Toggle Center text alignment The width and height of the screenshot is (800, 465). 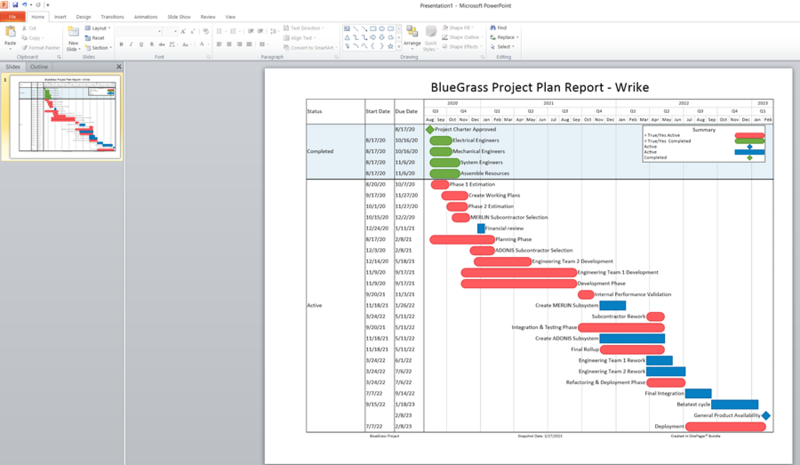(x=229, y=44)
